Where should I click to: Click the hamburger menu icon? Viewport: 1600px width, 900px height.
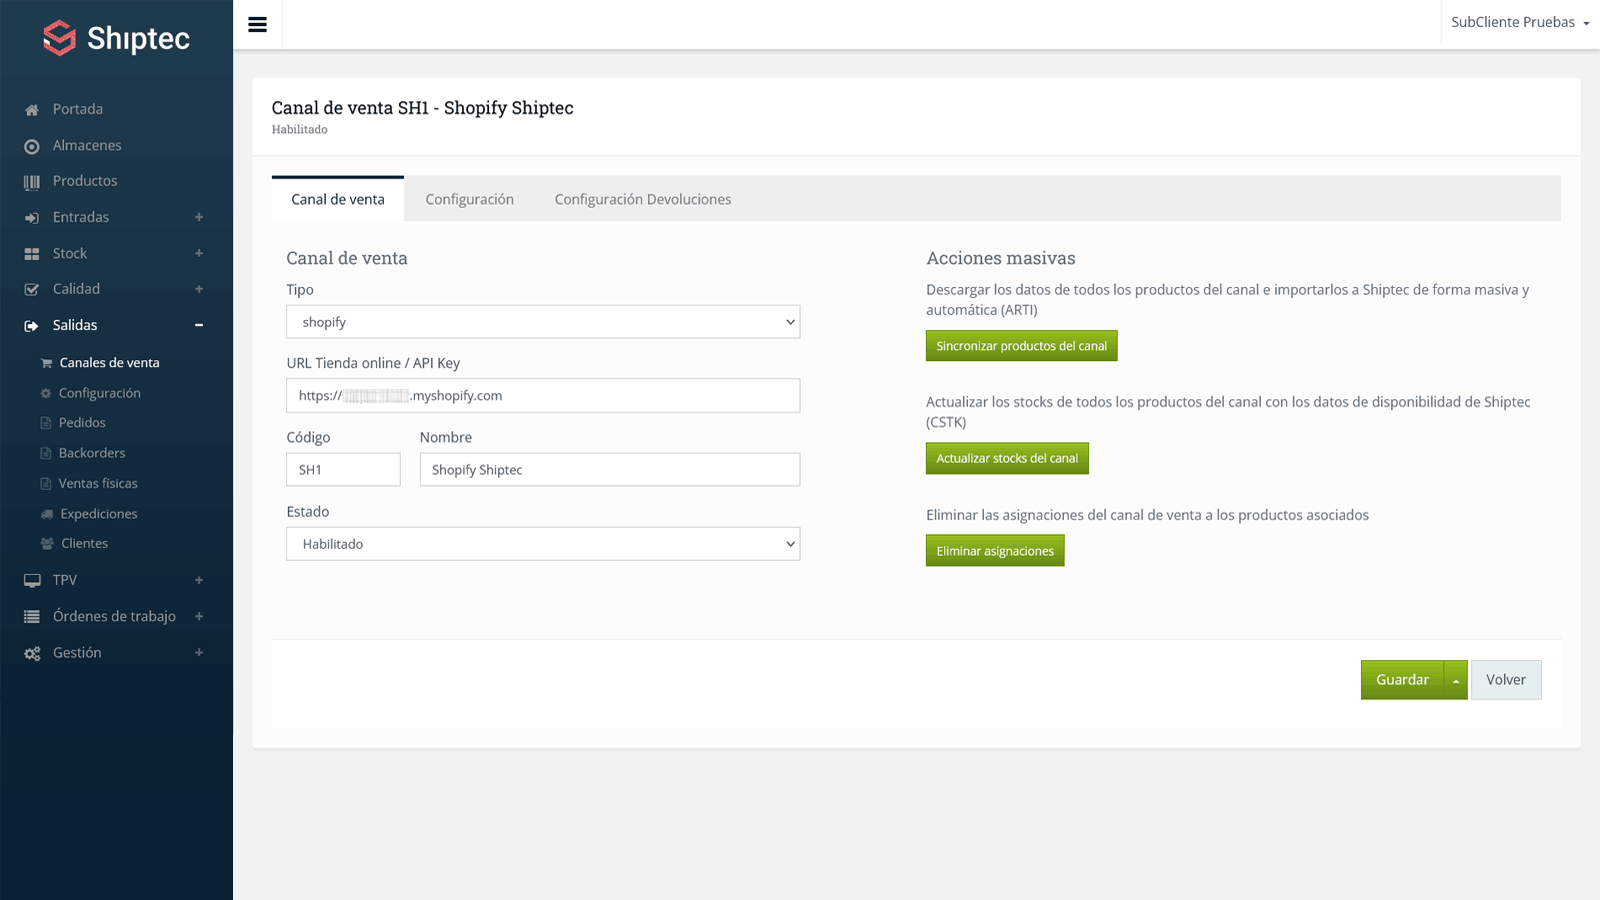(258, 24)
